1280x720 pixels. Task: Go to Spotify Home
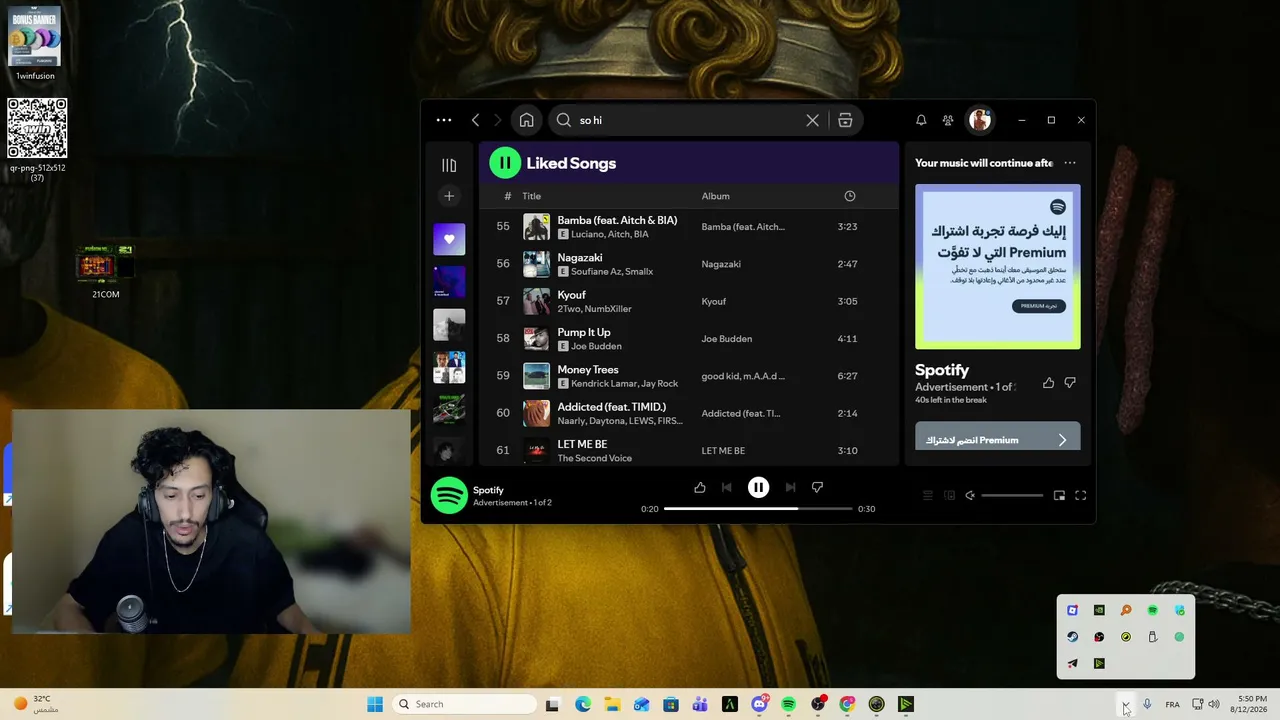click(x=526, y=120)
